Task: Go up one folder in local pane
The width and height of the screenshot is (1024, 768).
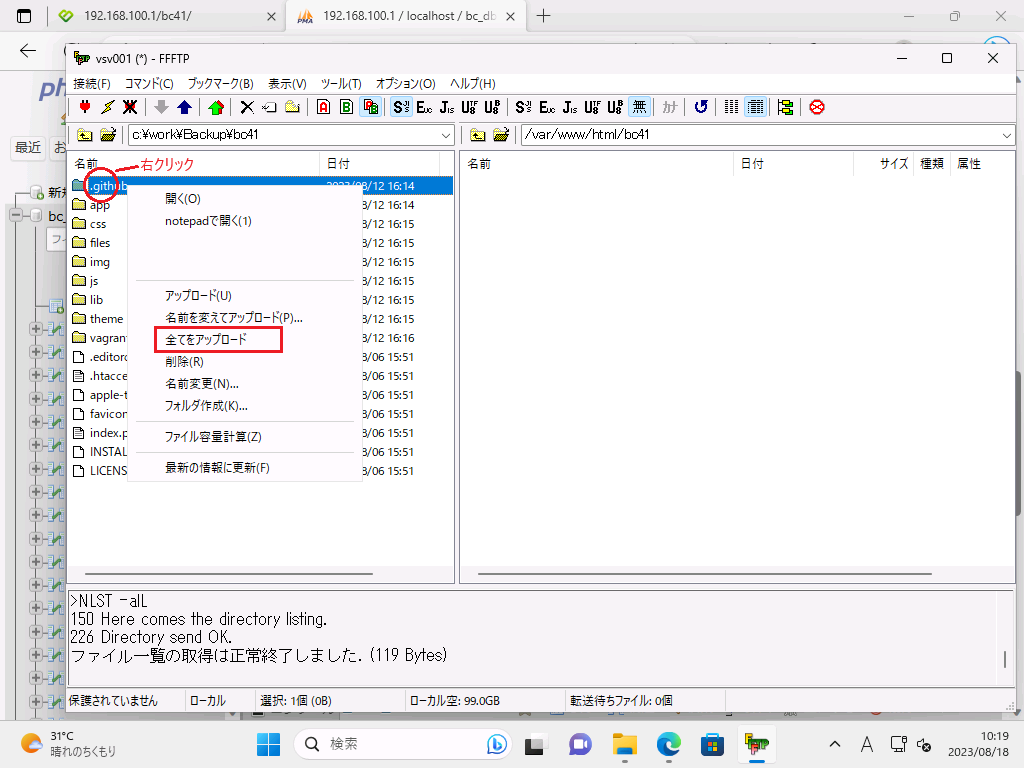Action: point(85,135)
